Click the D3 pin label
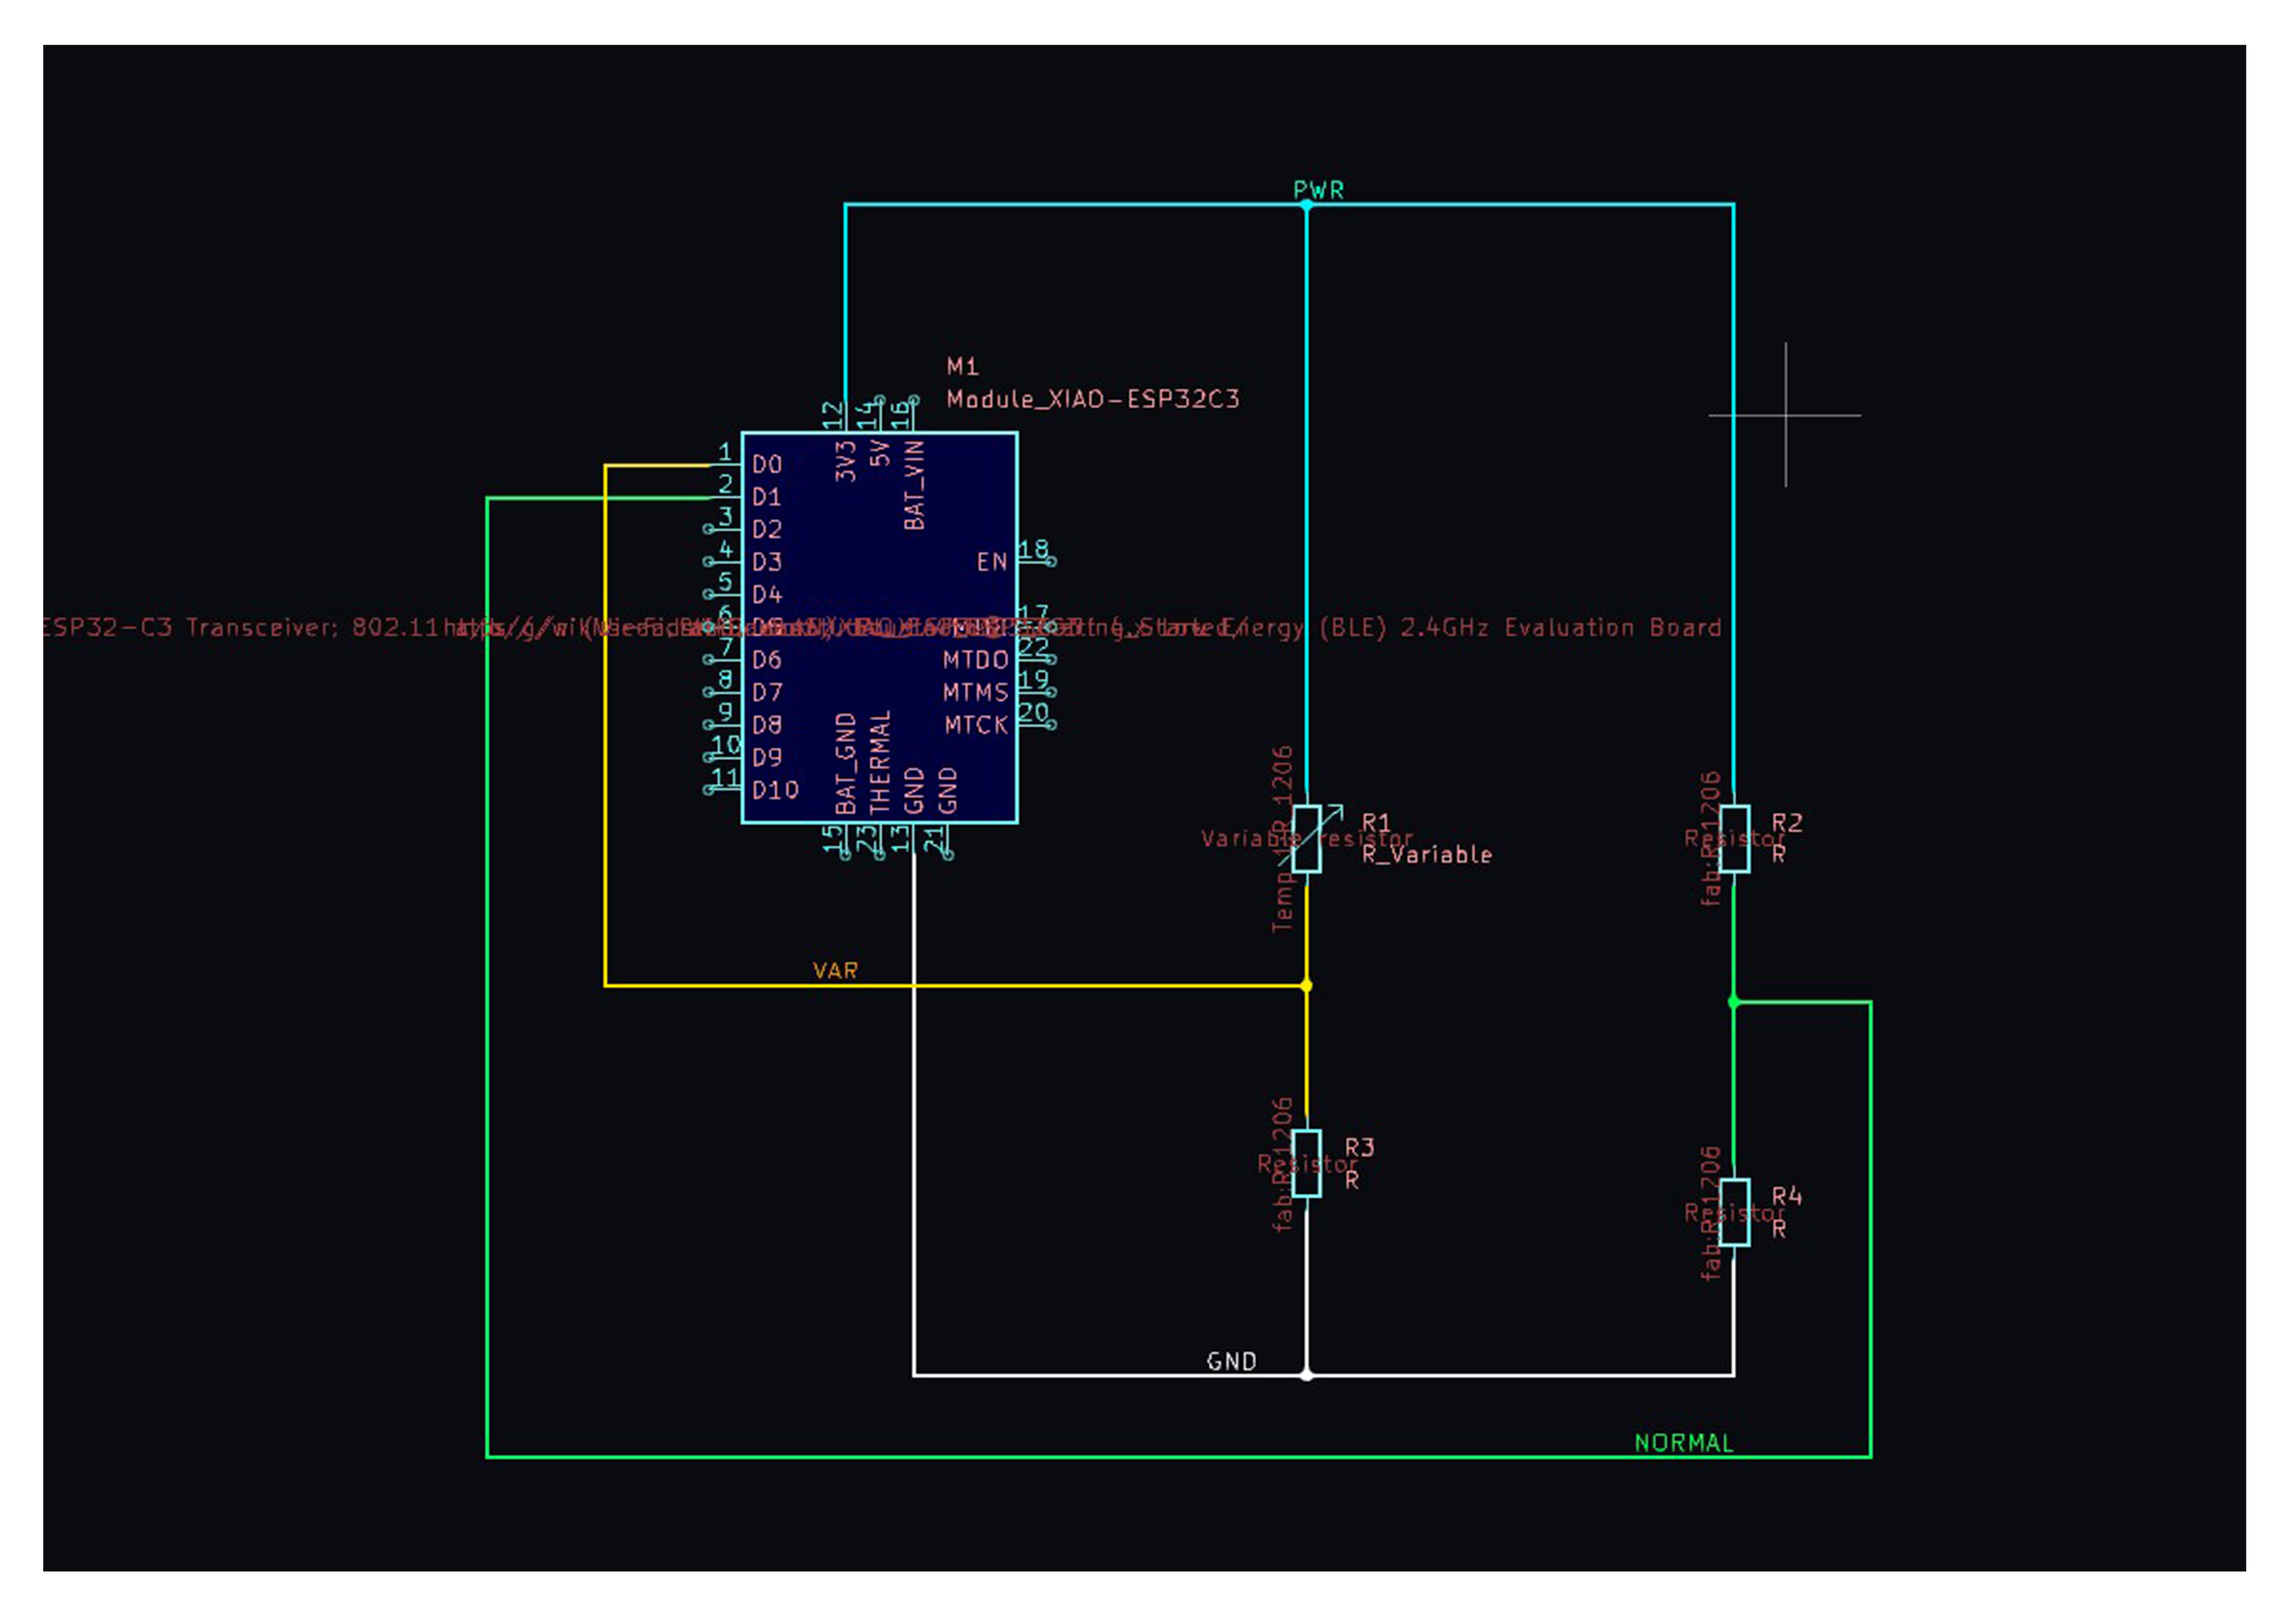The width and height of the screenshot is (2296, 1624). click(767, 562)
